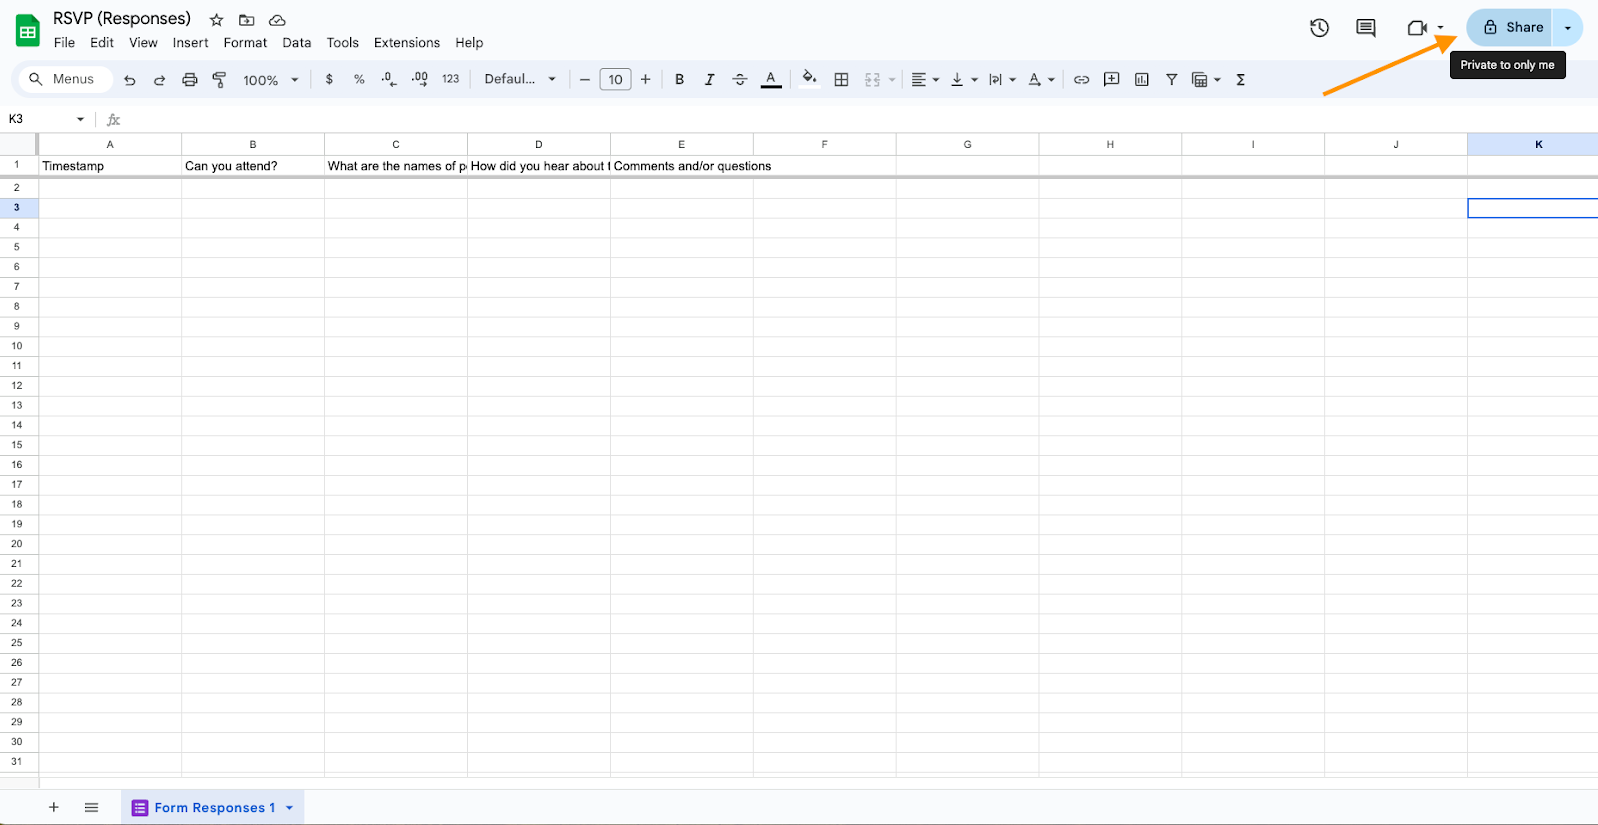Click the table views icon
This screenshot has width=1598, height=825.
pyautogui.click(x=1200, y=79)
